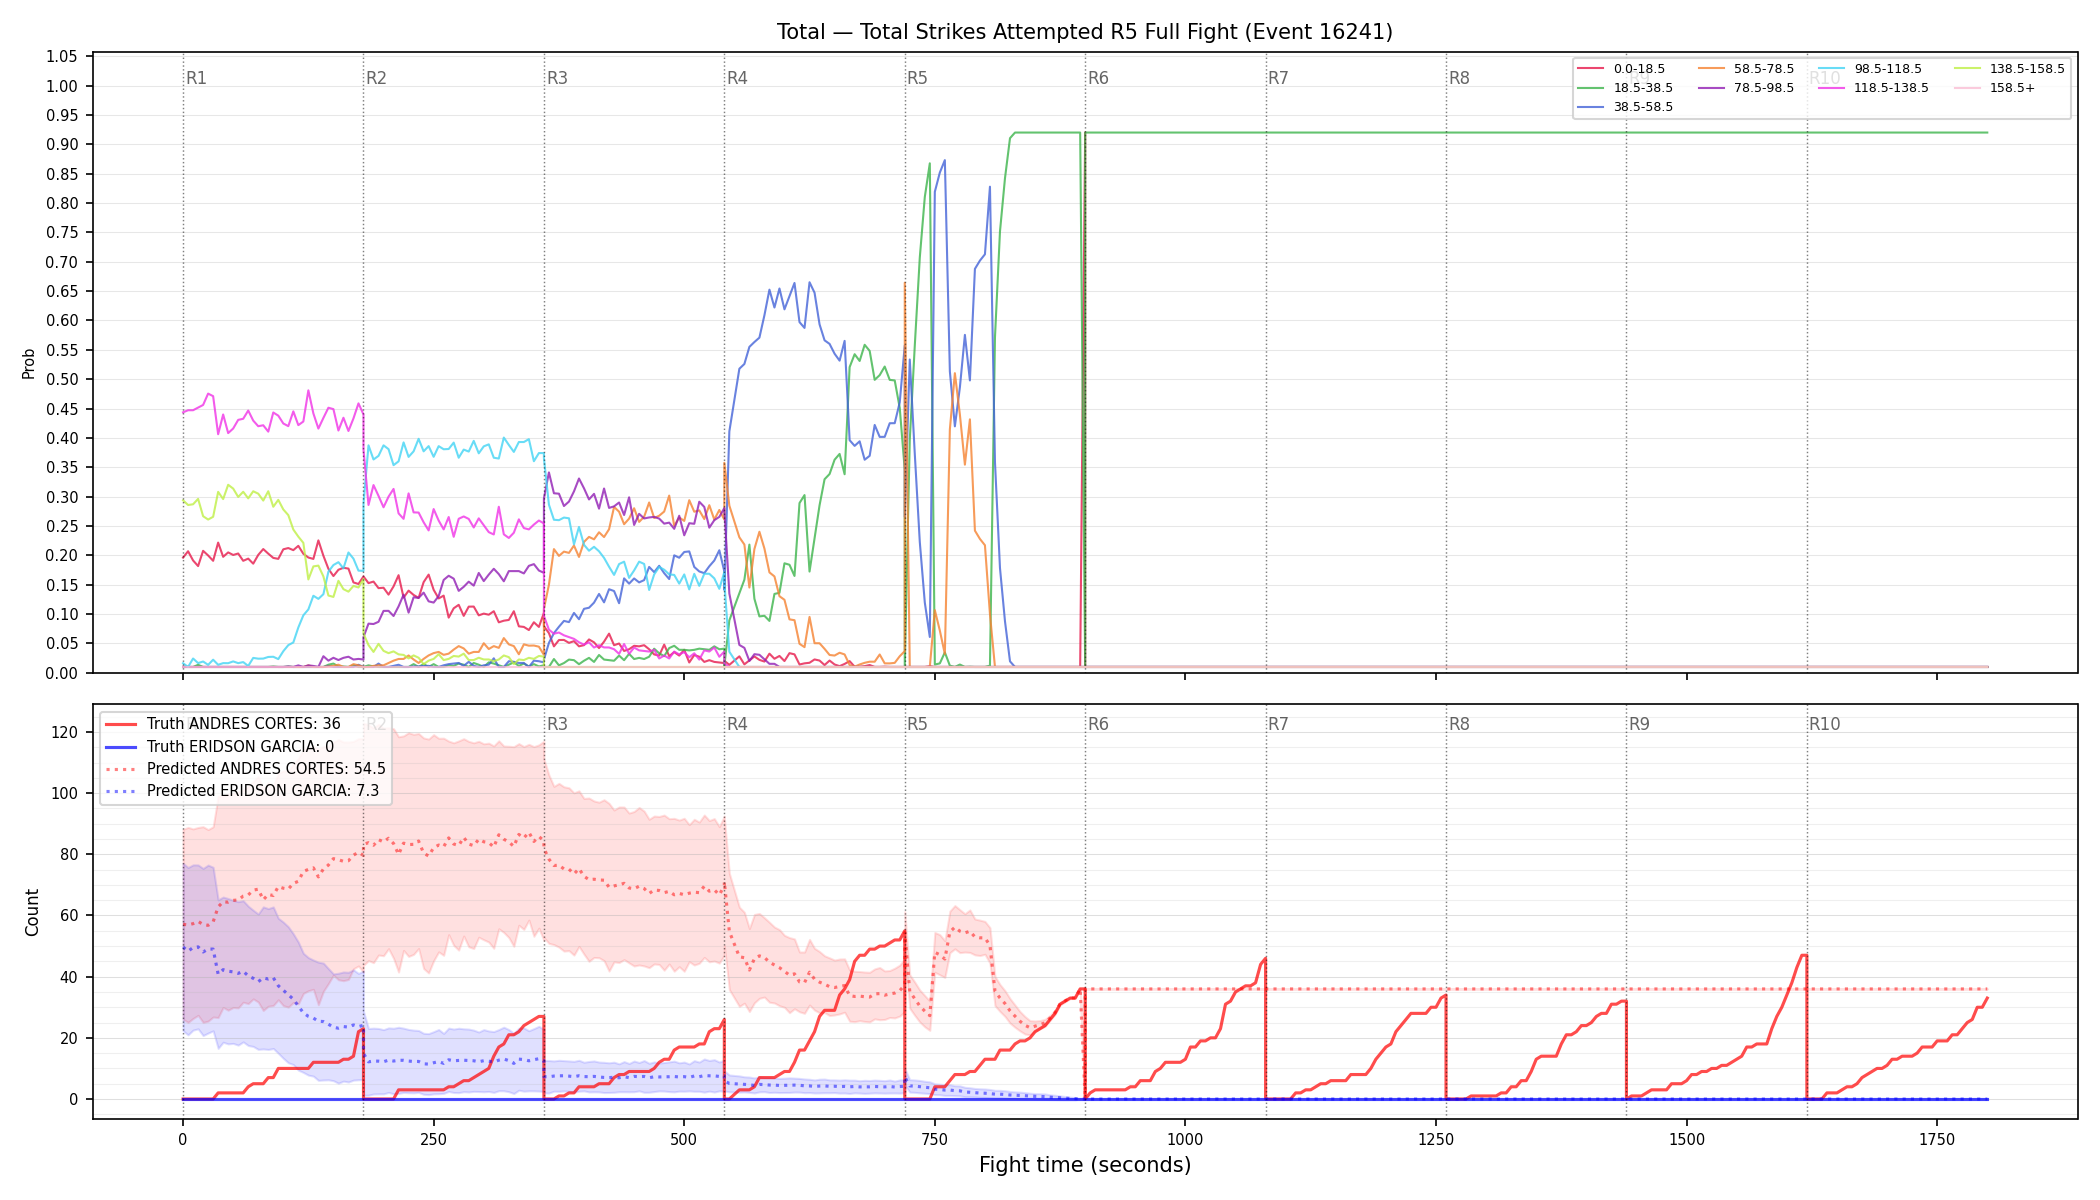Click the 500 tick label on time axis
This screenshot has height=1200, width=2100.
click(x=684, y=1139)
